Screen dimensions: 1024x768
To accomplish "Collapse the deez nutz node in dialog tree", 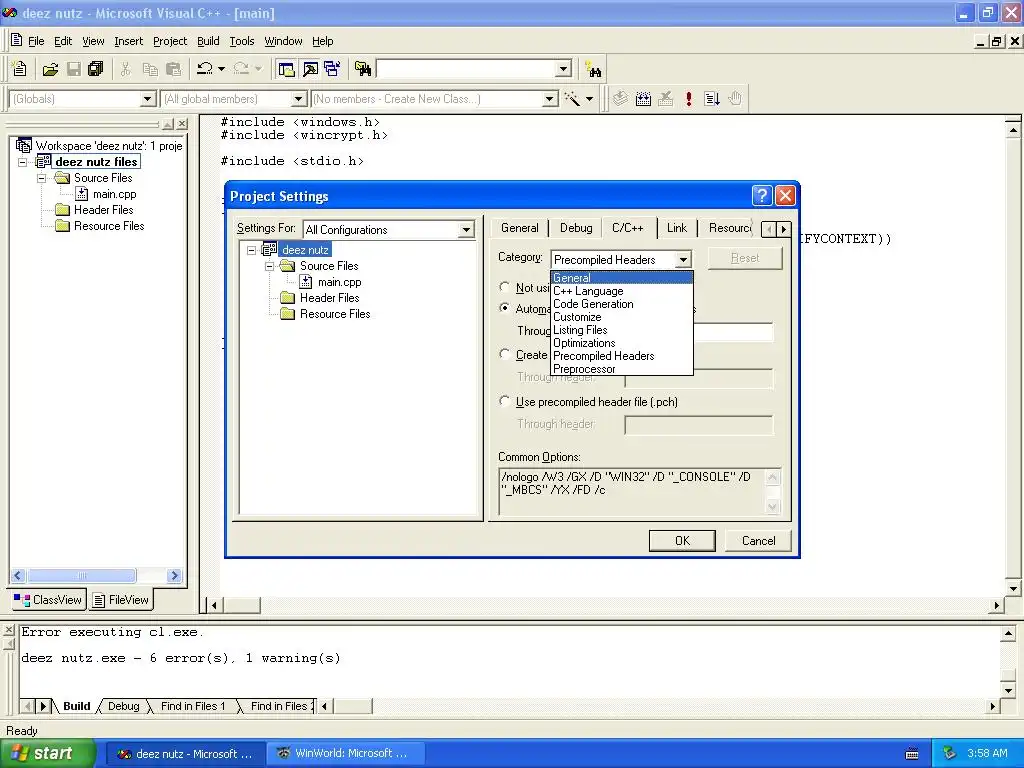I will (x=252, y=250).
